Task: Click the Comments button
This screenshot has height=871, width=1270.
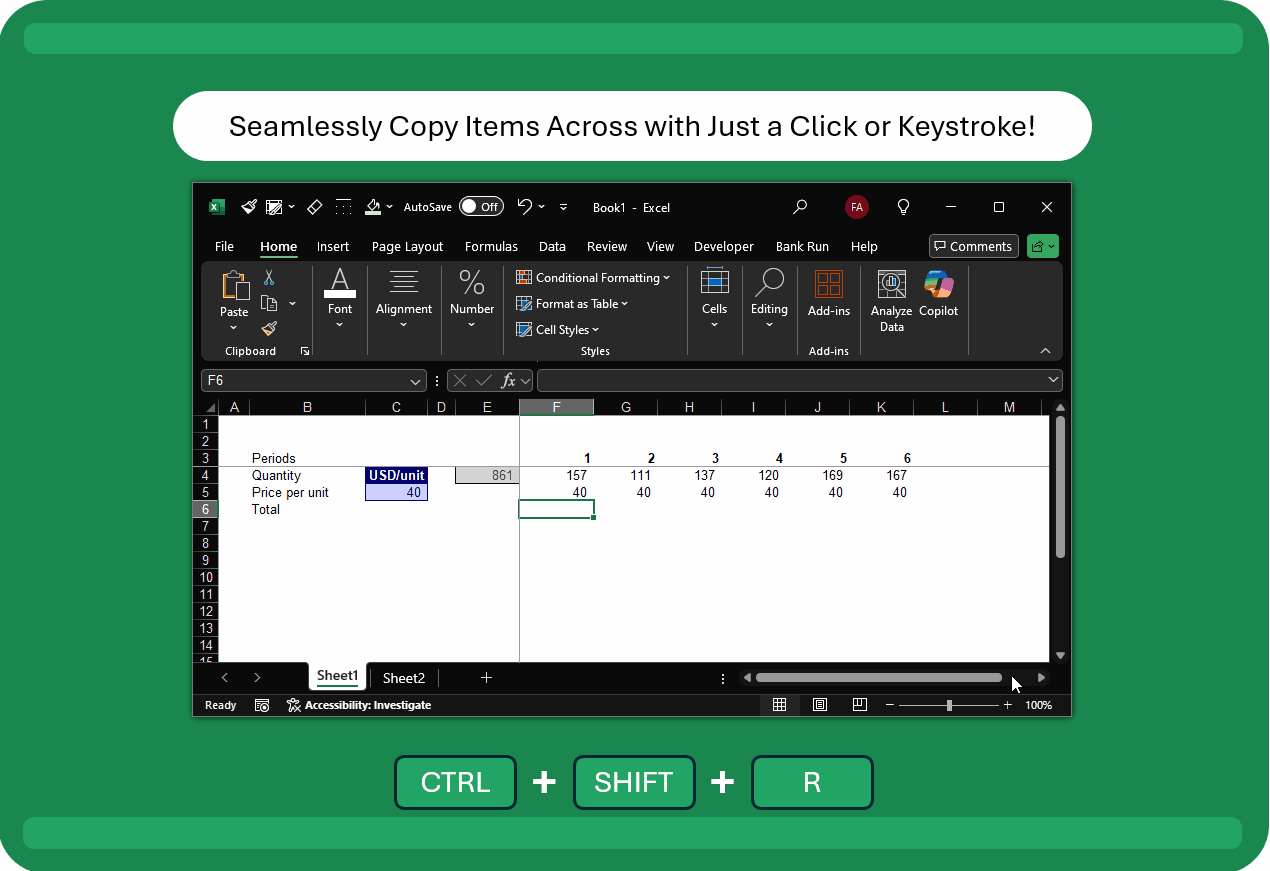Action: tap(973, 247)
